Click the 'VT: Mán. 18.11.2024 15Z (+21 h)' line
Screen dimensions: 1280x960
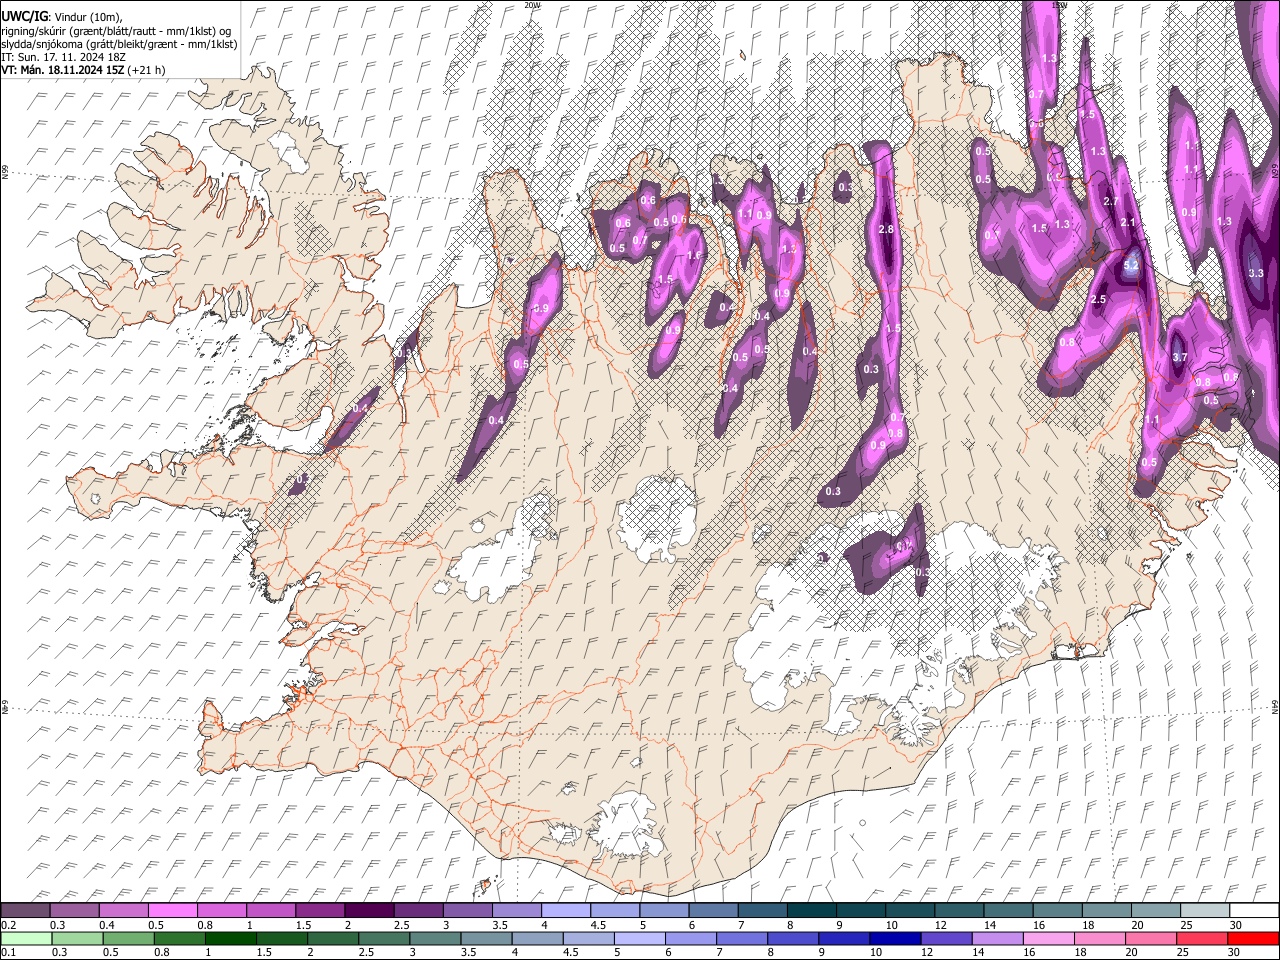click(83, 70)
